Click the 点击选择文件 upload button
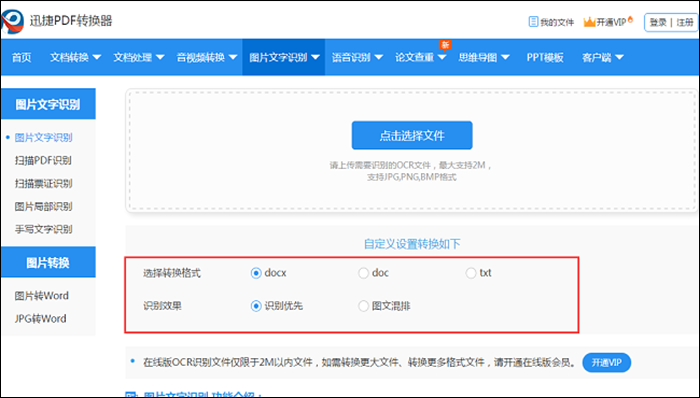 [412, 135]
